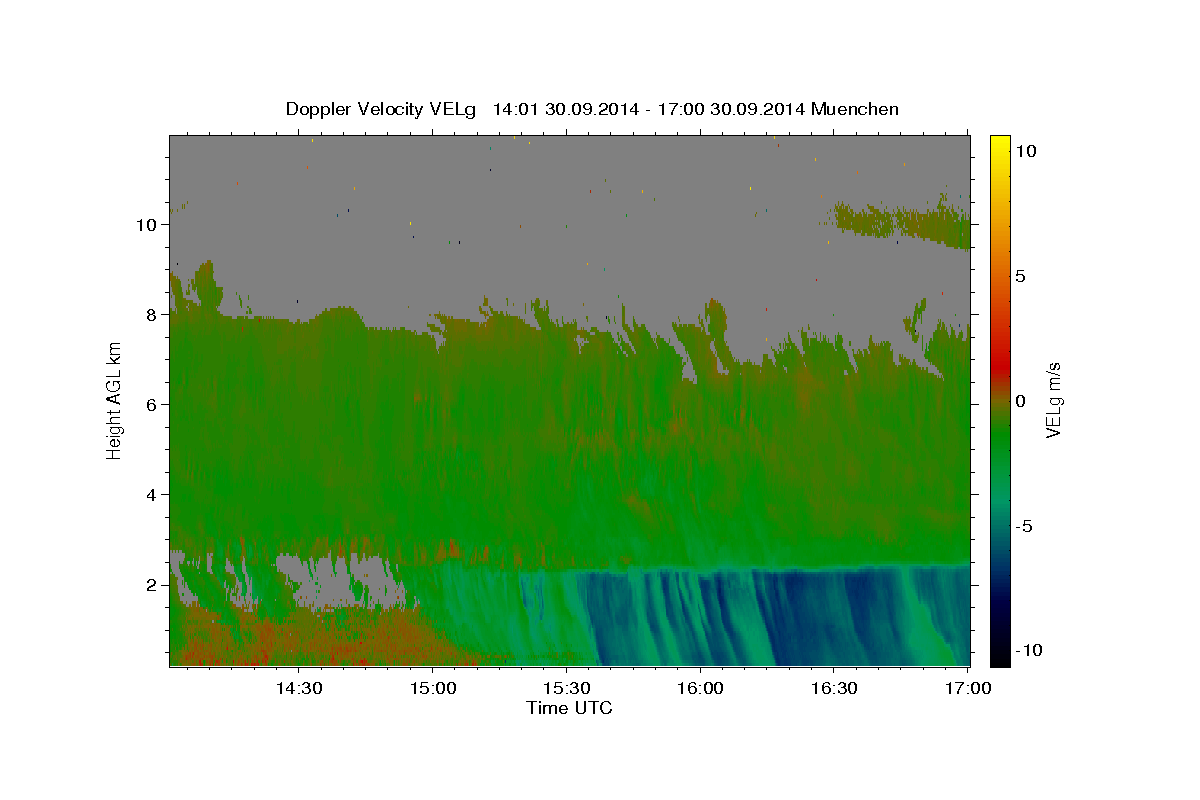
Task: Click the colorbar value '-5'
Action: [x=1024, y=526]
